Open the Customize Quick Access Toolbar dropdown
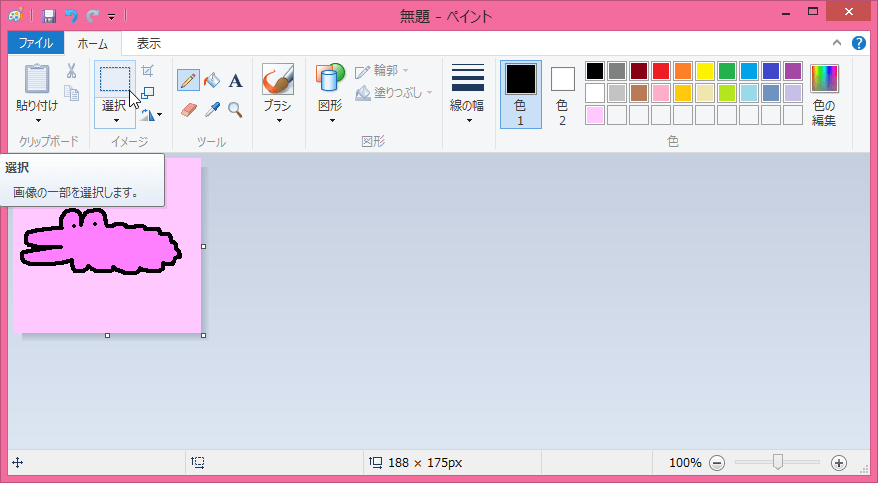This screenshot has width=878, height=483. pyautogui.click(x=111, y=17)
